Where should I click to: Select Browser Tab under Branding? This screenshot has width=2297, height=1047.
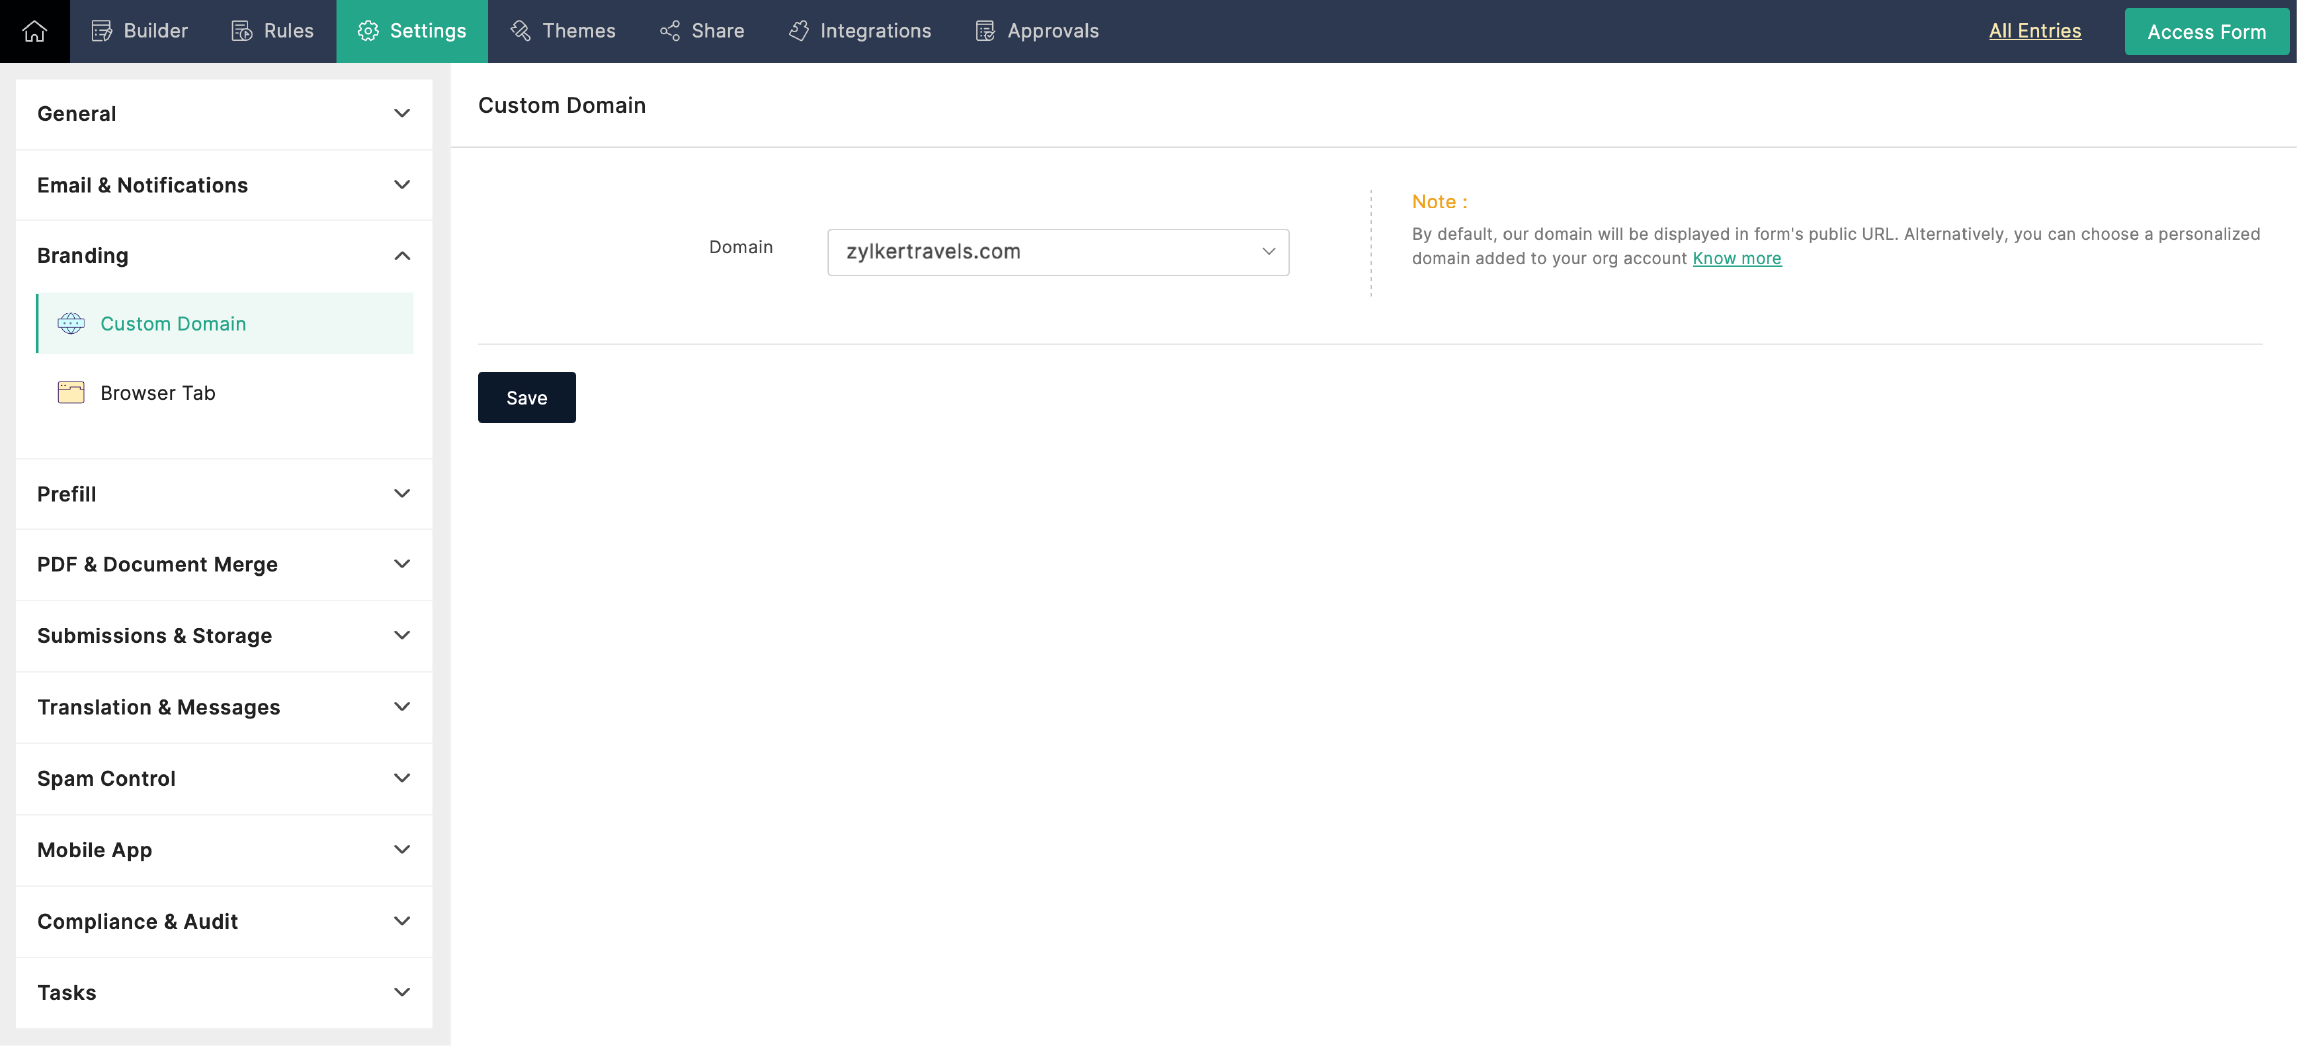click(x=157, y=392)
